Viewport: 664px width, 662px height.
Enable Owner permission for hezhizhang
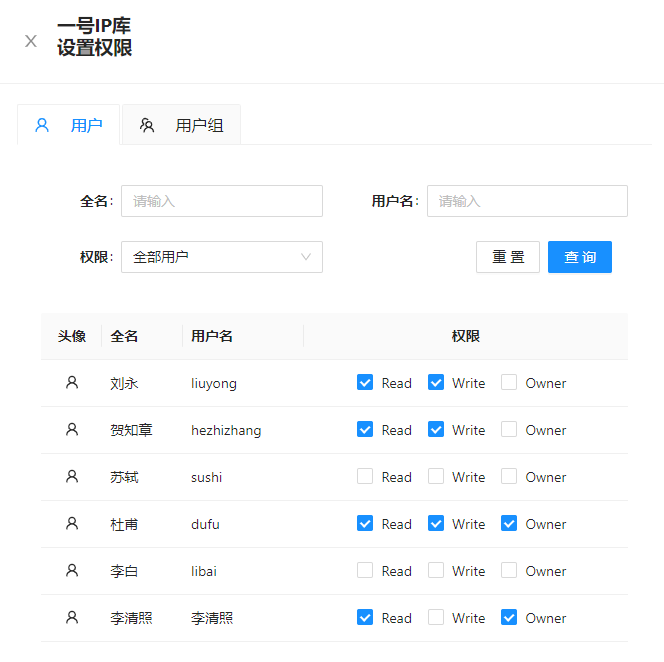[509, 429]
